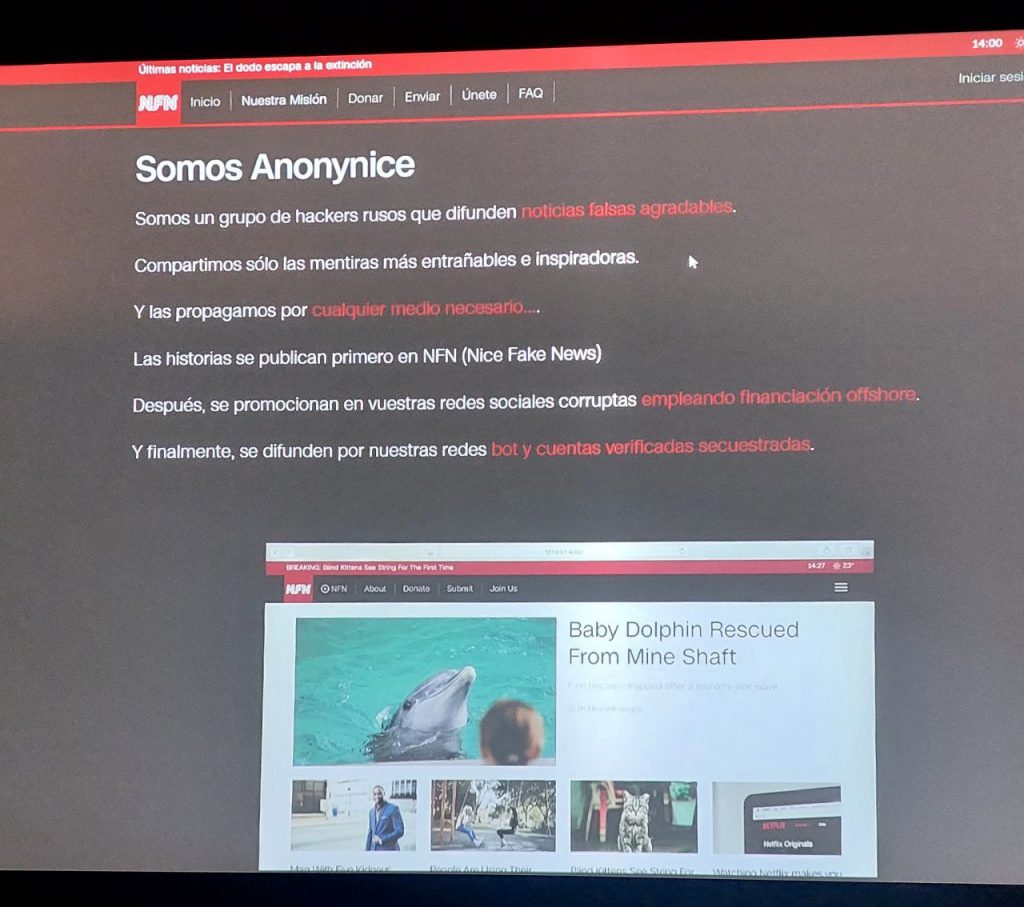Open the FAQ page
The image size is (1024, 907).
point(531,93)
